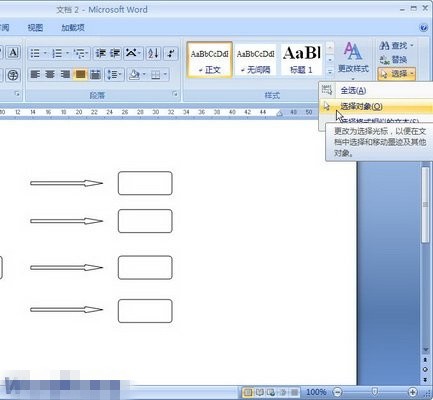Click the center alignment icon

click(50, 74)
